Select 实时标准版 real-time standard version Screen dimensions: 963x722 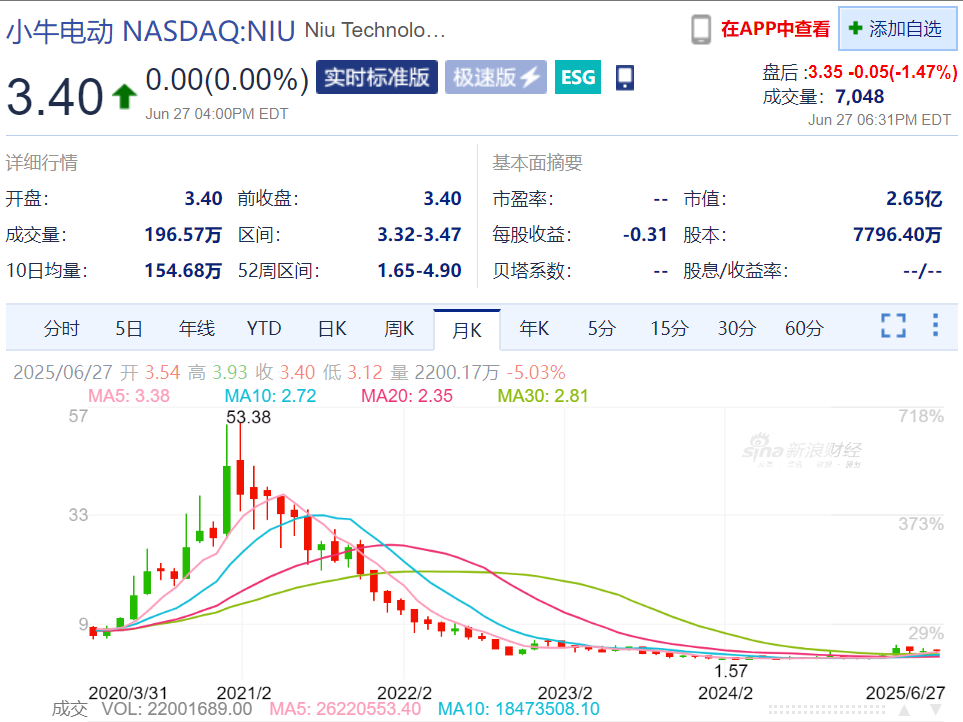click(376, 77)
